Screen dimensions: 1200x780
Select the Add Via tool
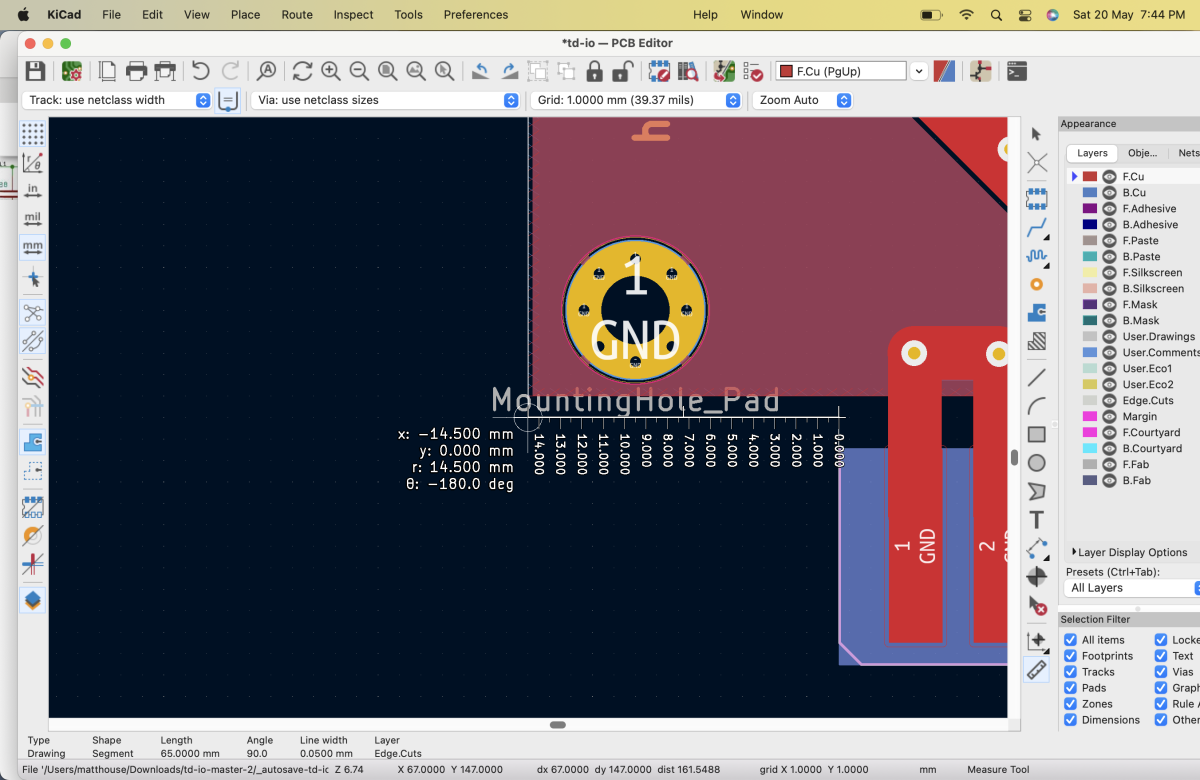[x=1037, y=284]
